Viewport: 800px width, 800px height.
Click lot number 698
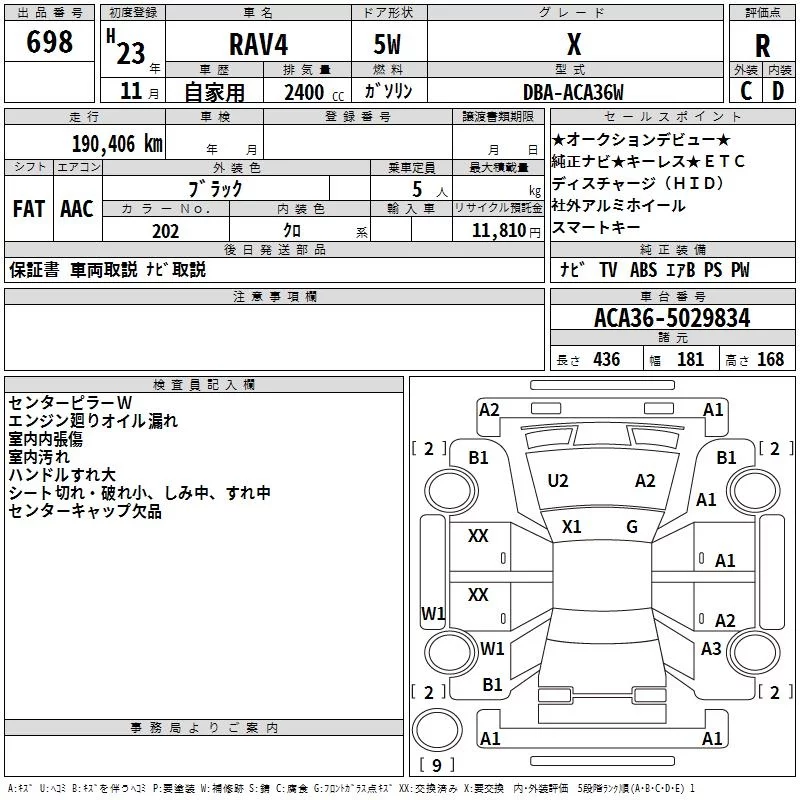pyautogui.click(x=49, y=41)
